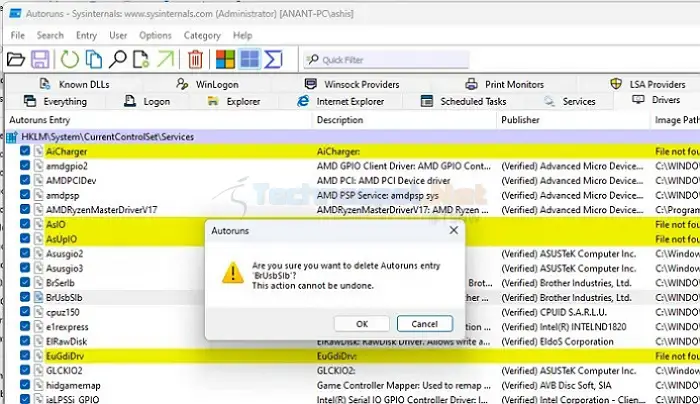
Task: Open the File menu
Action: [18, 35]
